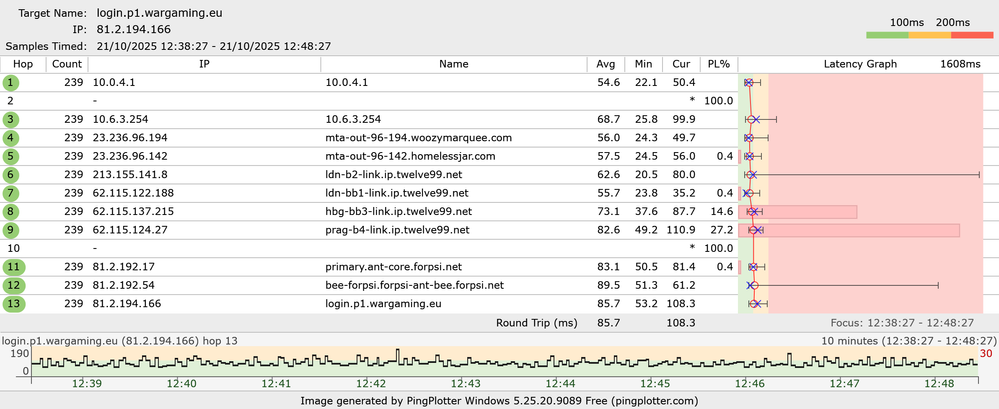The image size is (999, 409).
Task: Click the Latency Graph column header
Action: (x=860, y=64)
